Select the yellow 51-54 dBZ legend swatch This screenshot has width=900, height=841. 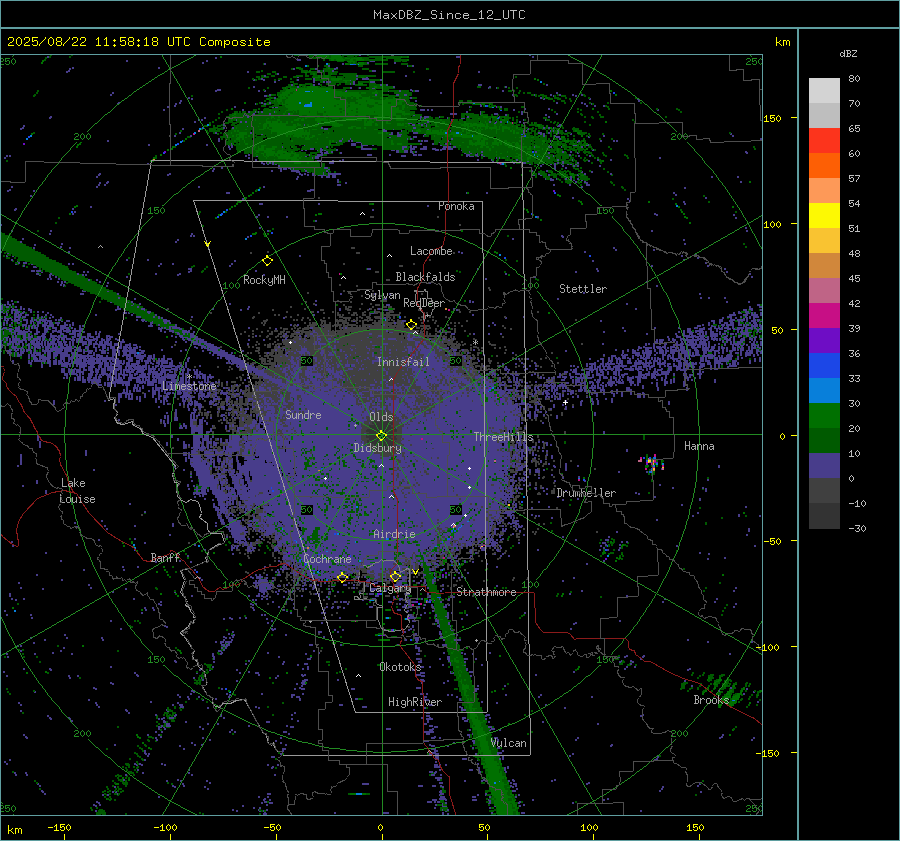824,216
